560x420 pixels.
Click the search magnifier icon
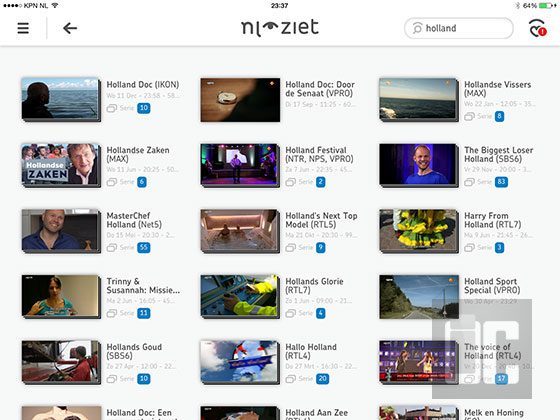pyautogui.click(x=417, y=28)
